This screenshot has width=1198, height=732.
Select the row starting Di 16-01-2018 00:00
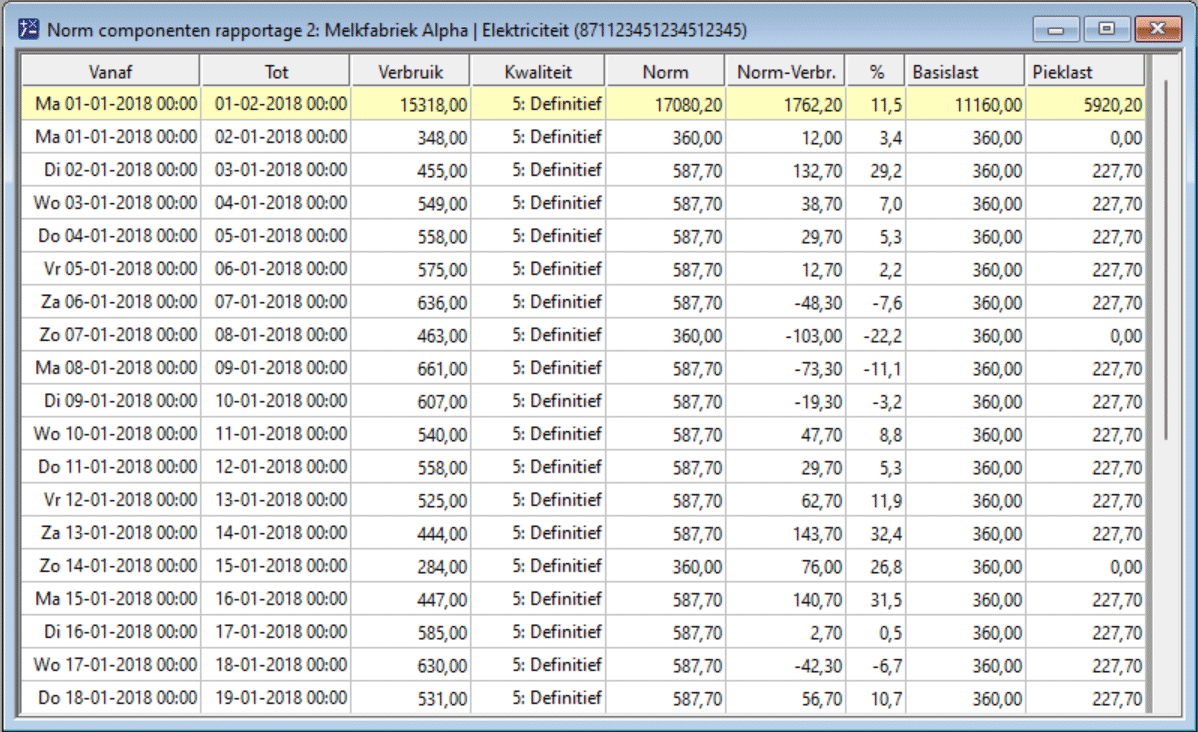point(583,632)
